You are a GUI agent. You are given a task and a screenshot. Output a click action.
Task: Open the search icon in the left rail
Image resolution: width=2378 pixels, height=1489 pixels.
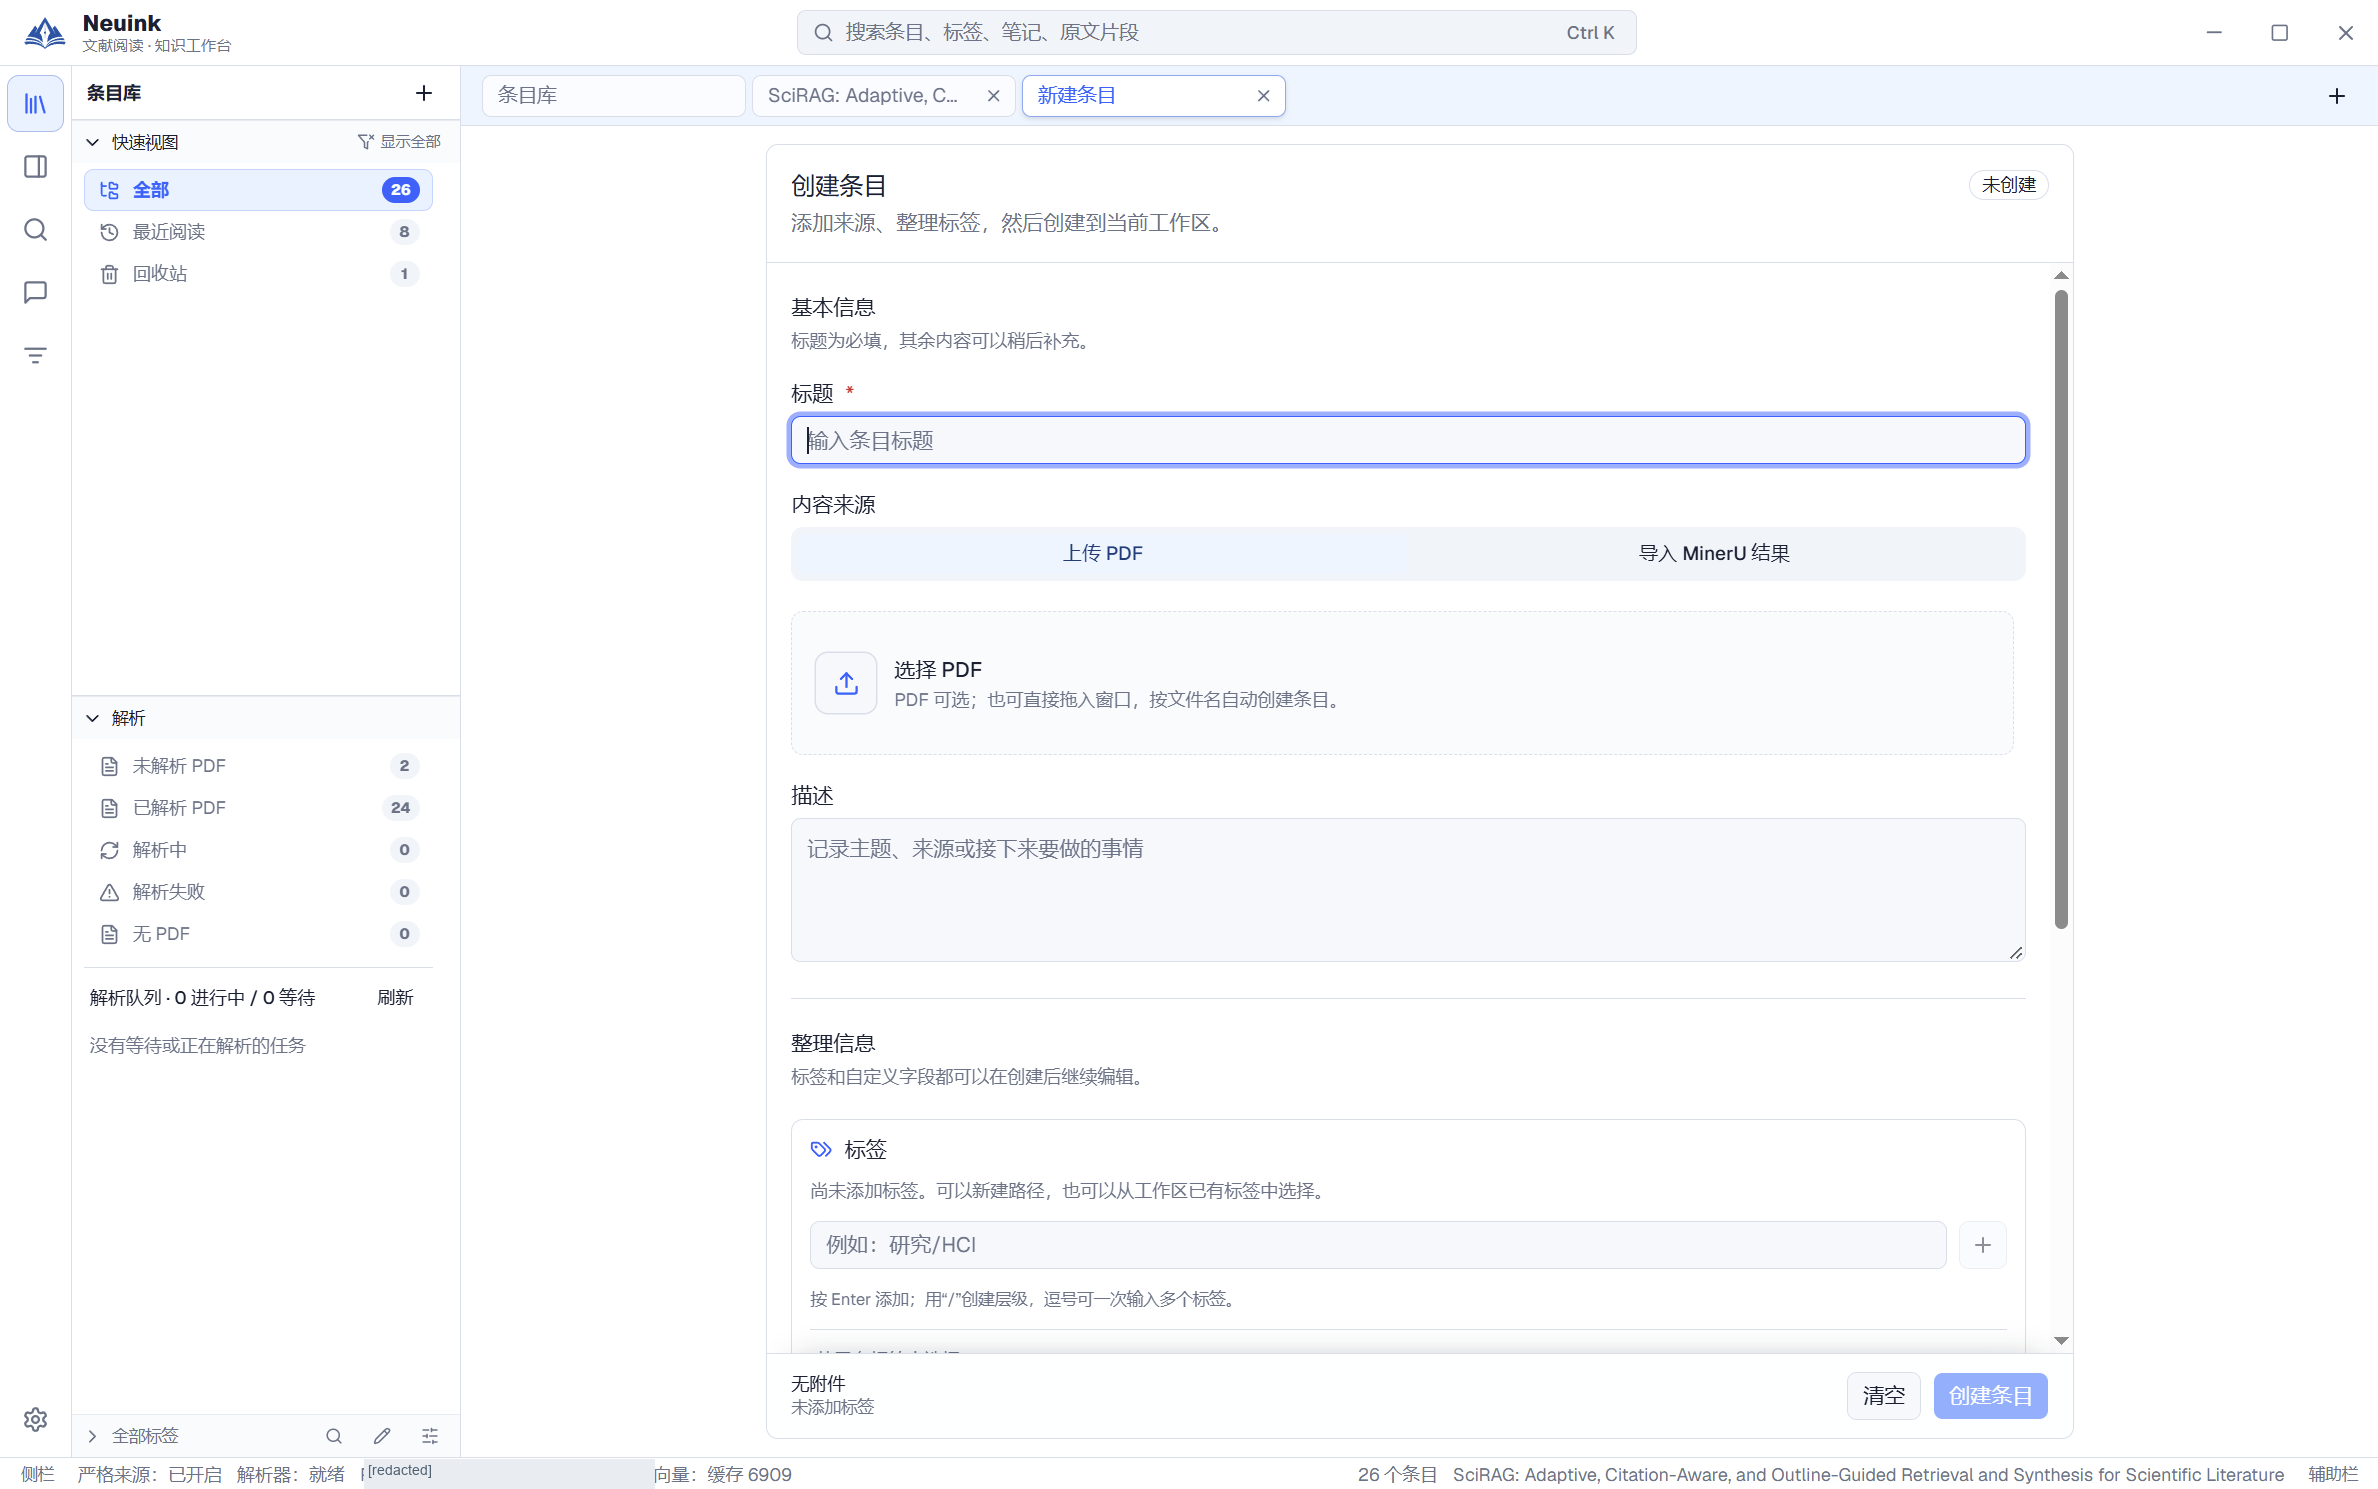tap(35, 230)
